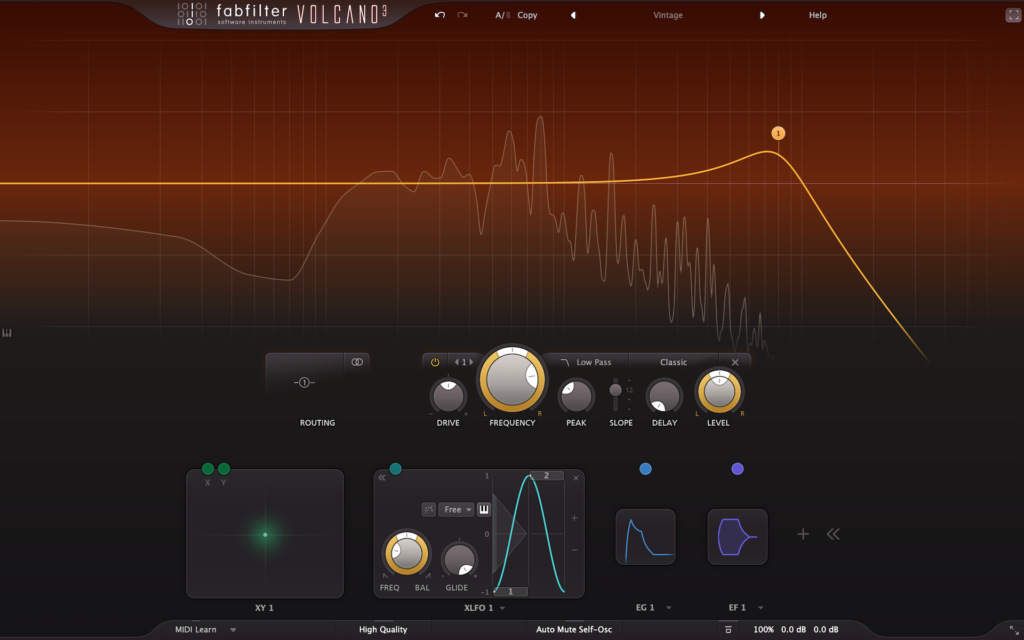
Task: Toggle filter 1 power button
Action: (x=435, y=362)
